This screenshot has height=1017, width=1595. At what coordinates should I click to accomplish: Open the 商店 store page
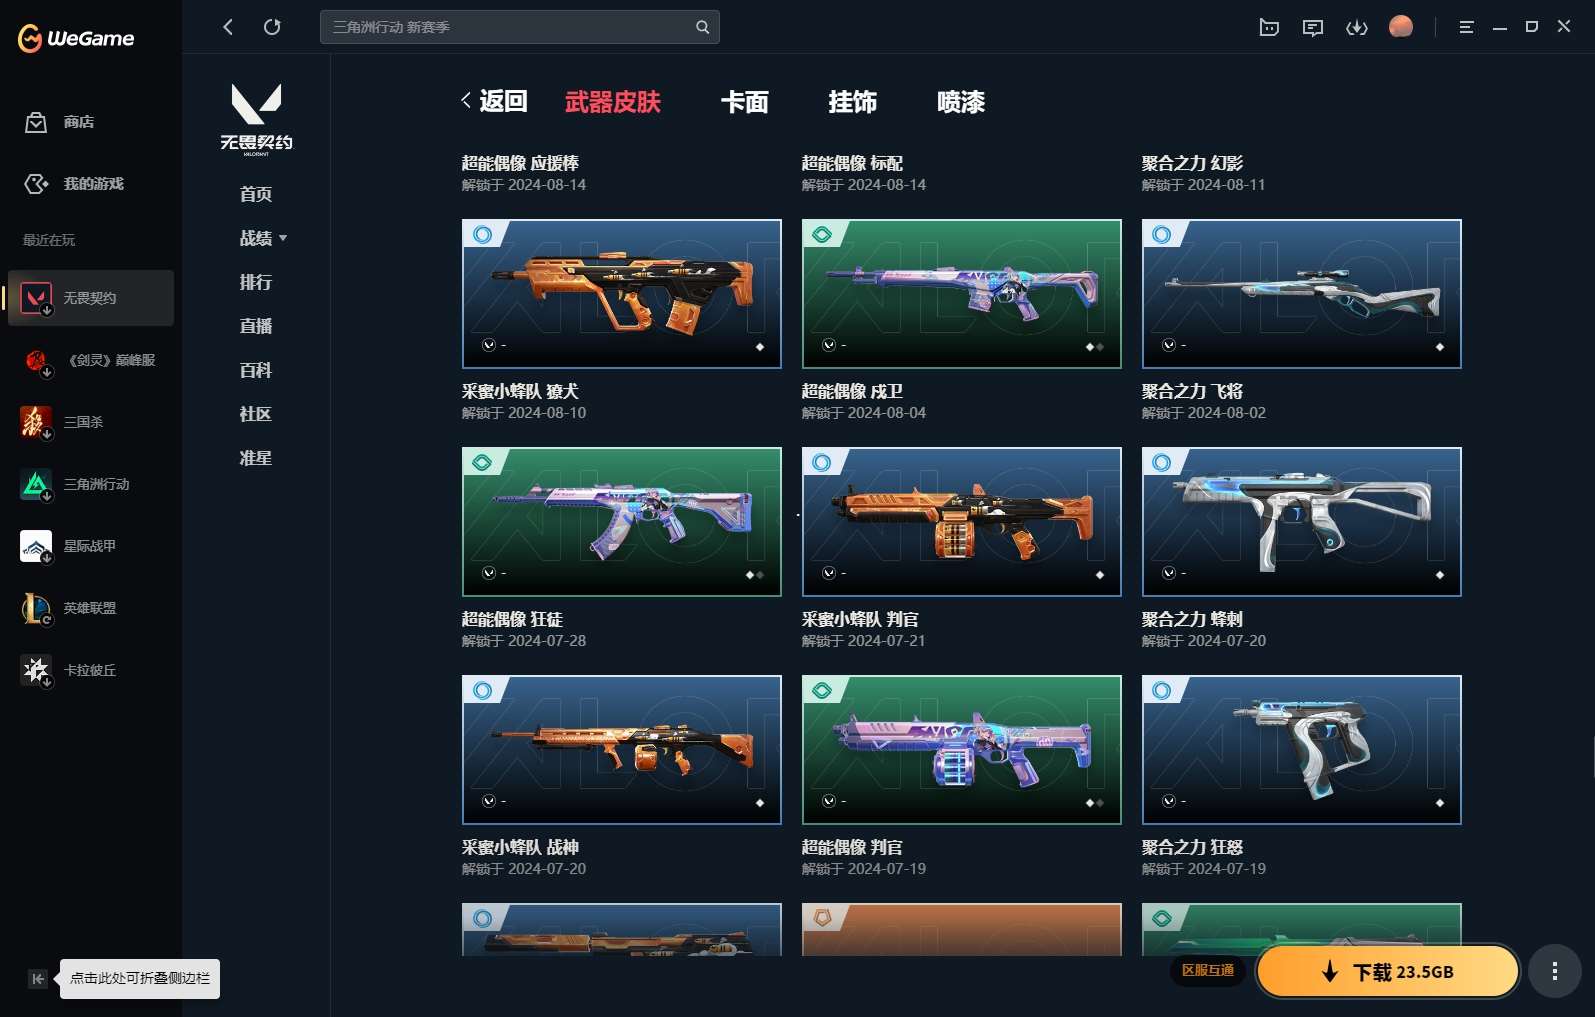pyautogui.click(x=60, y=122)
